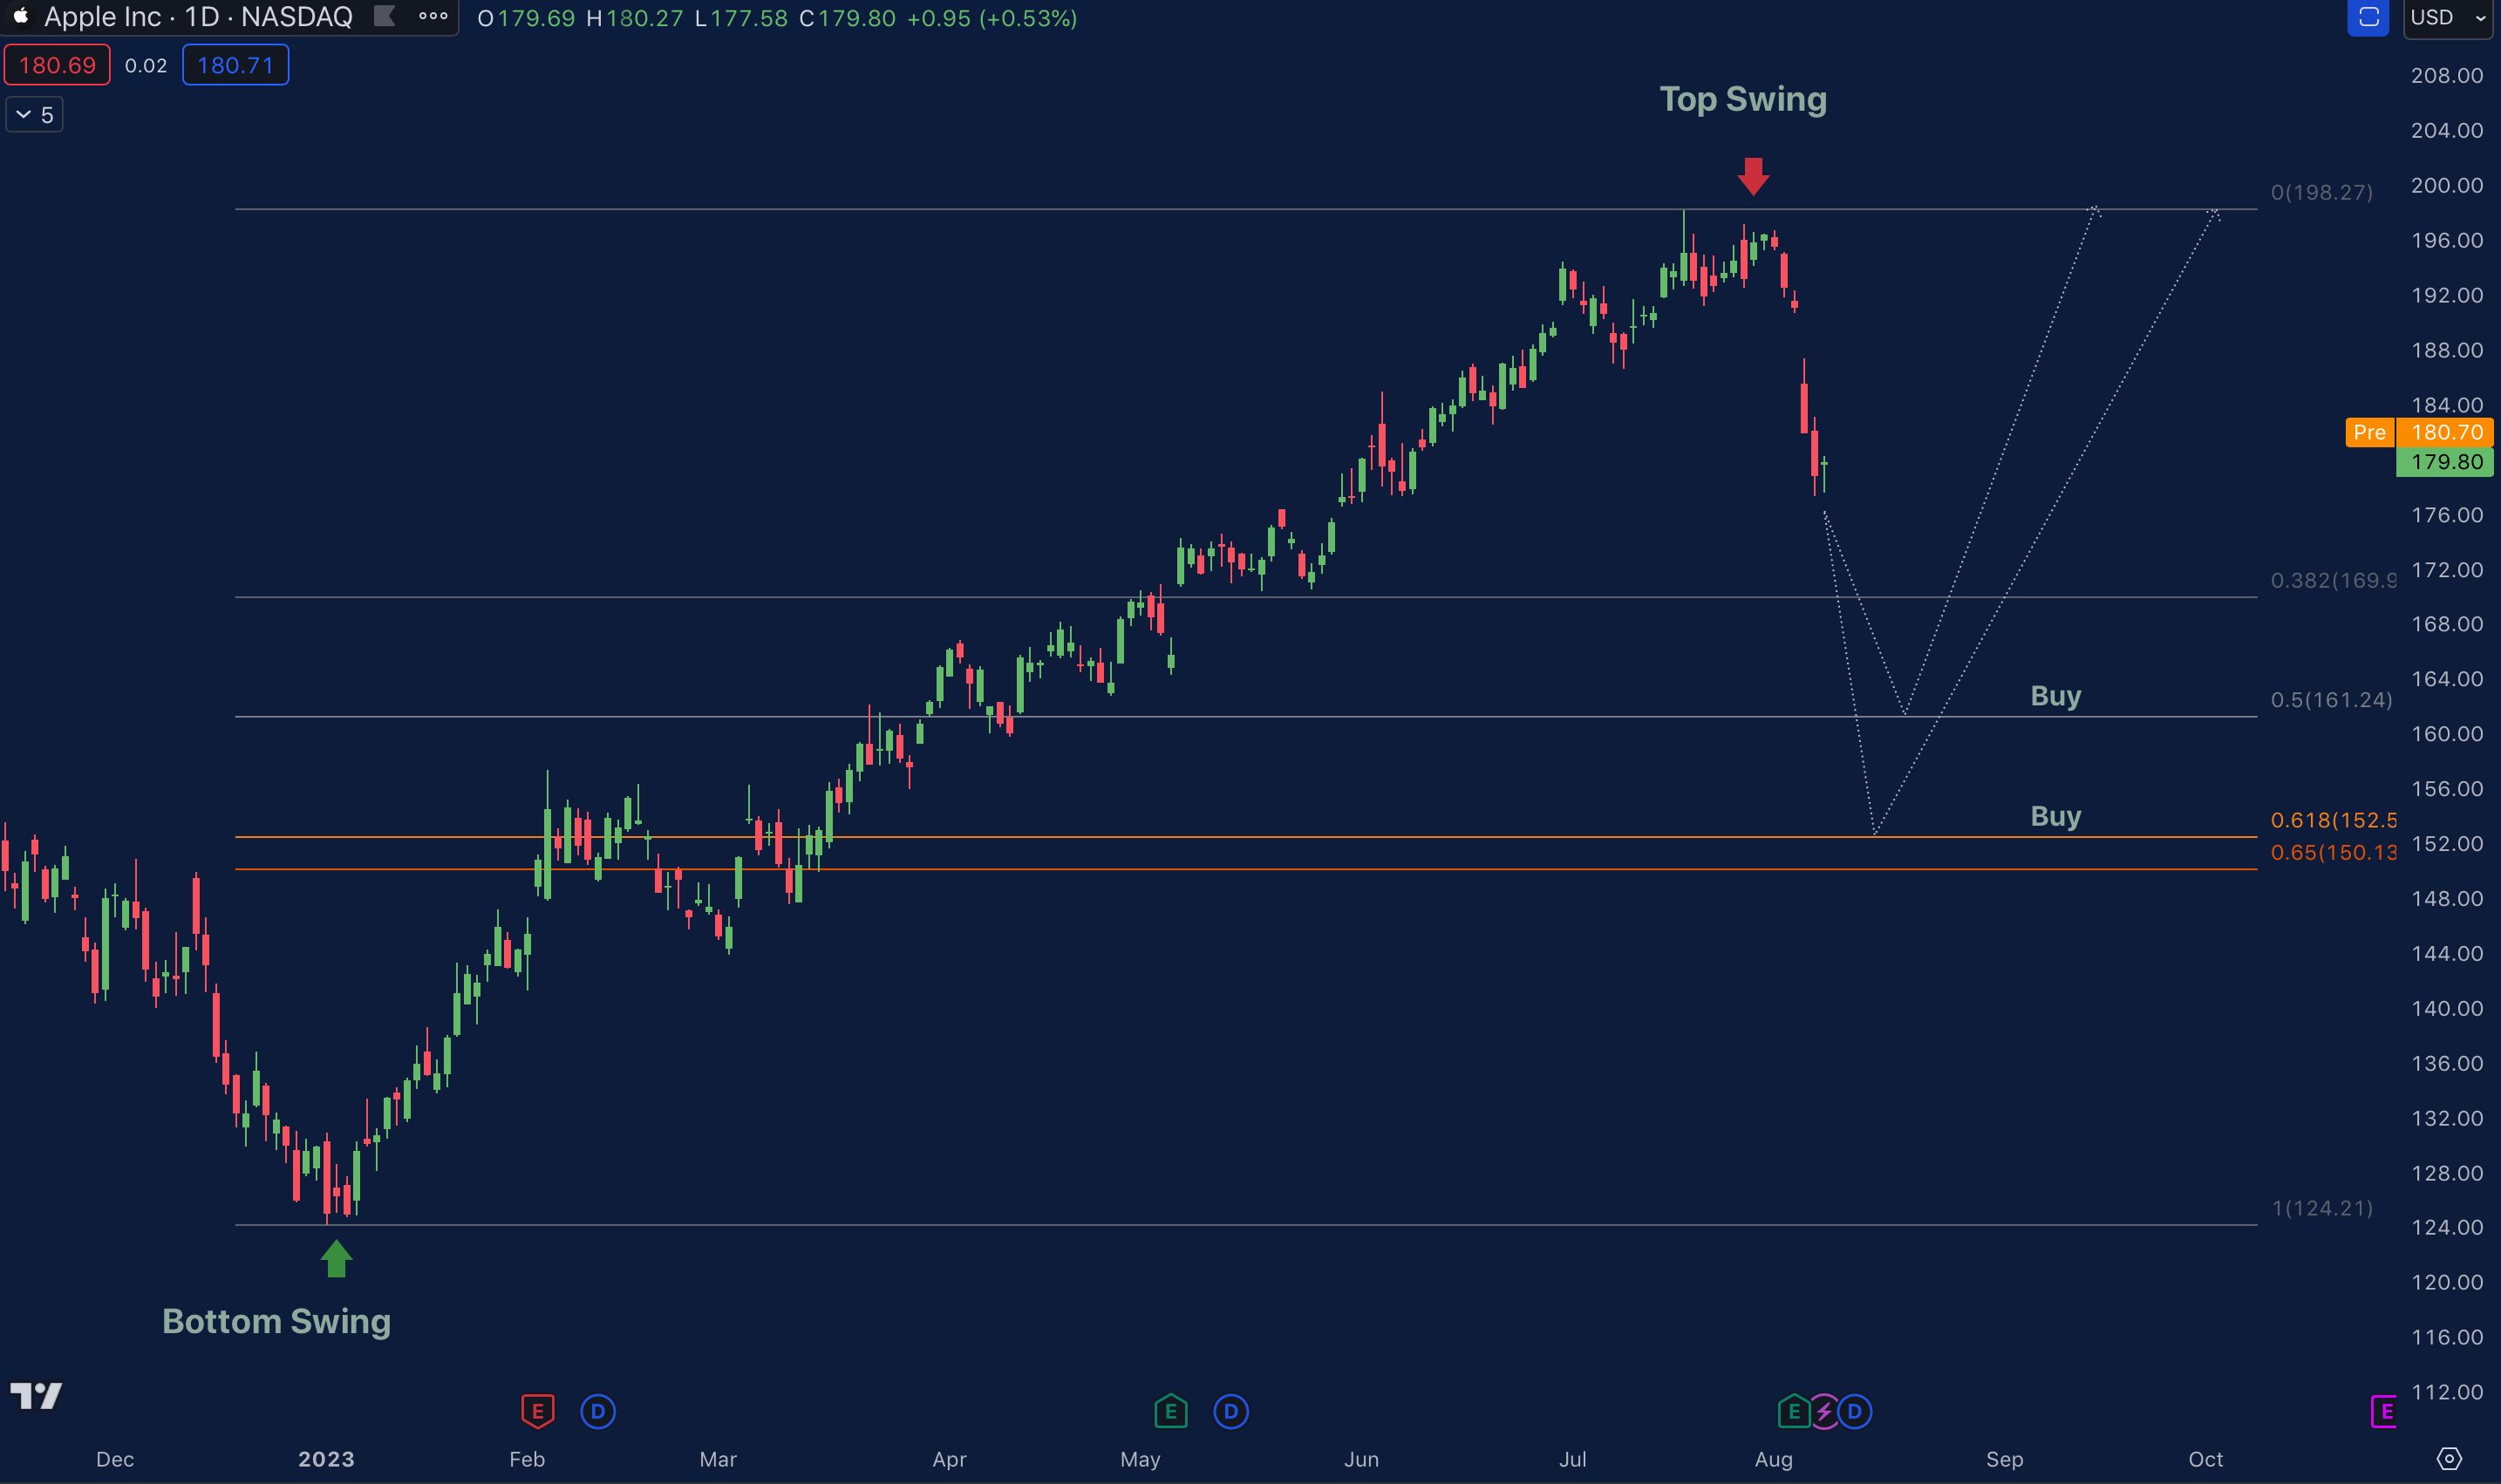This screenshot has height=1484, width=2501.
Task: Expand the collapsed indicators legend showing 5
Action: pos(35,115)
